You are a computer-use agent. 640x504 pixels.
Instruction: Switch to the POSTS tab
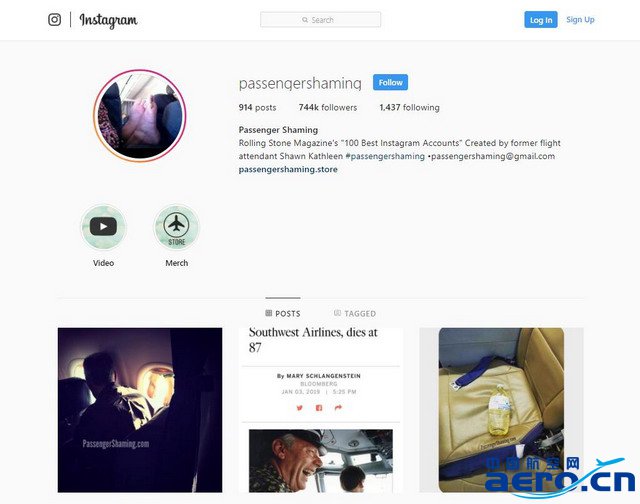[283, 313]
